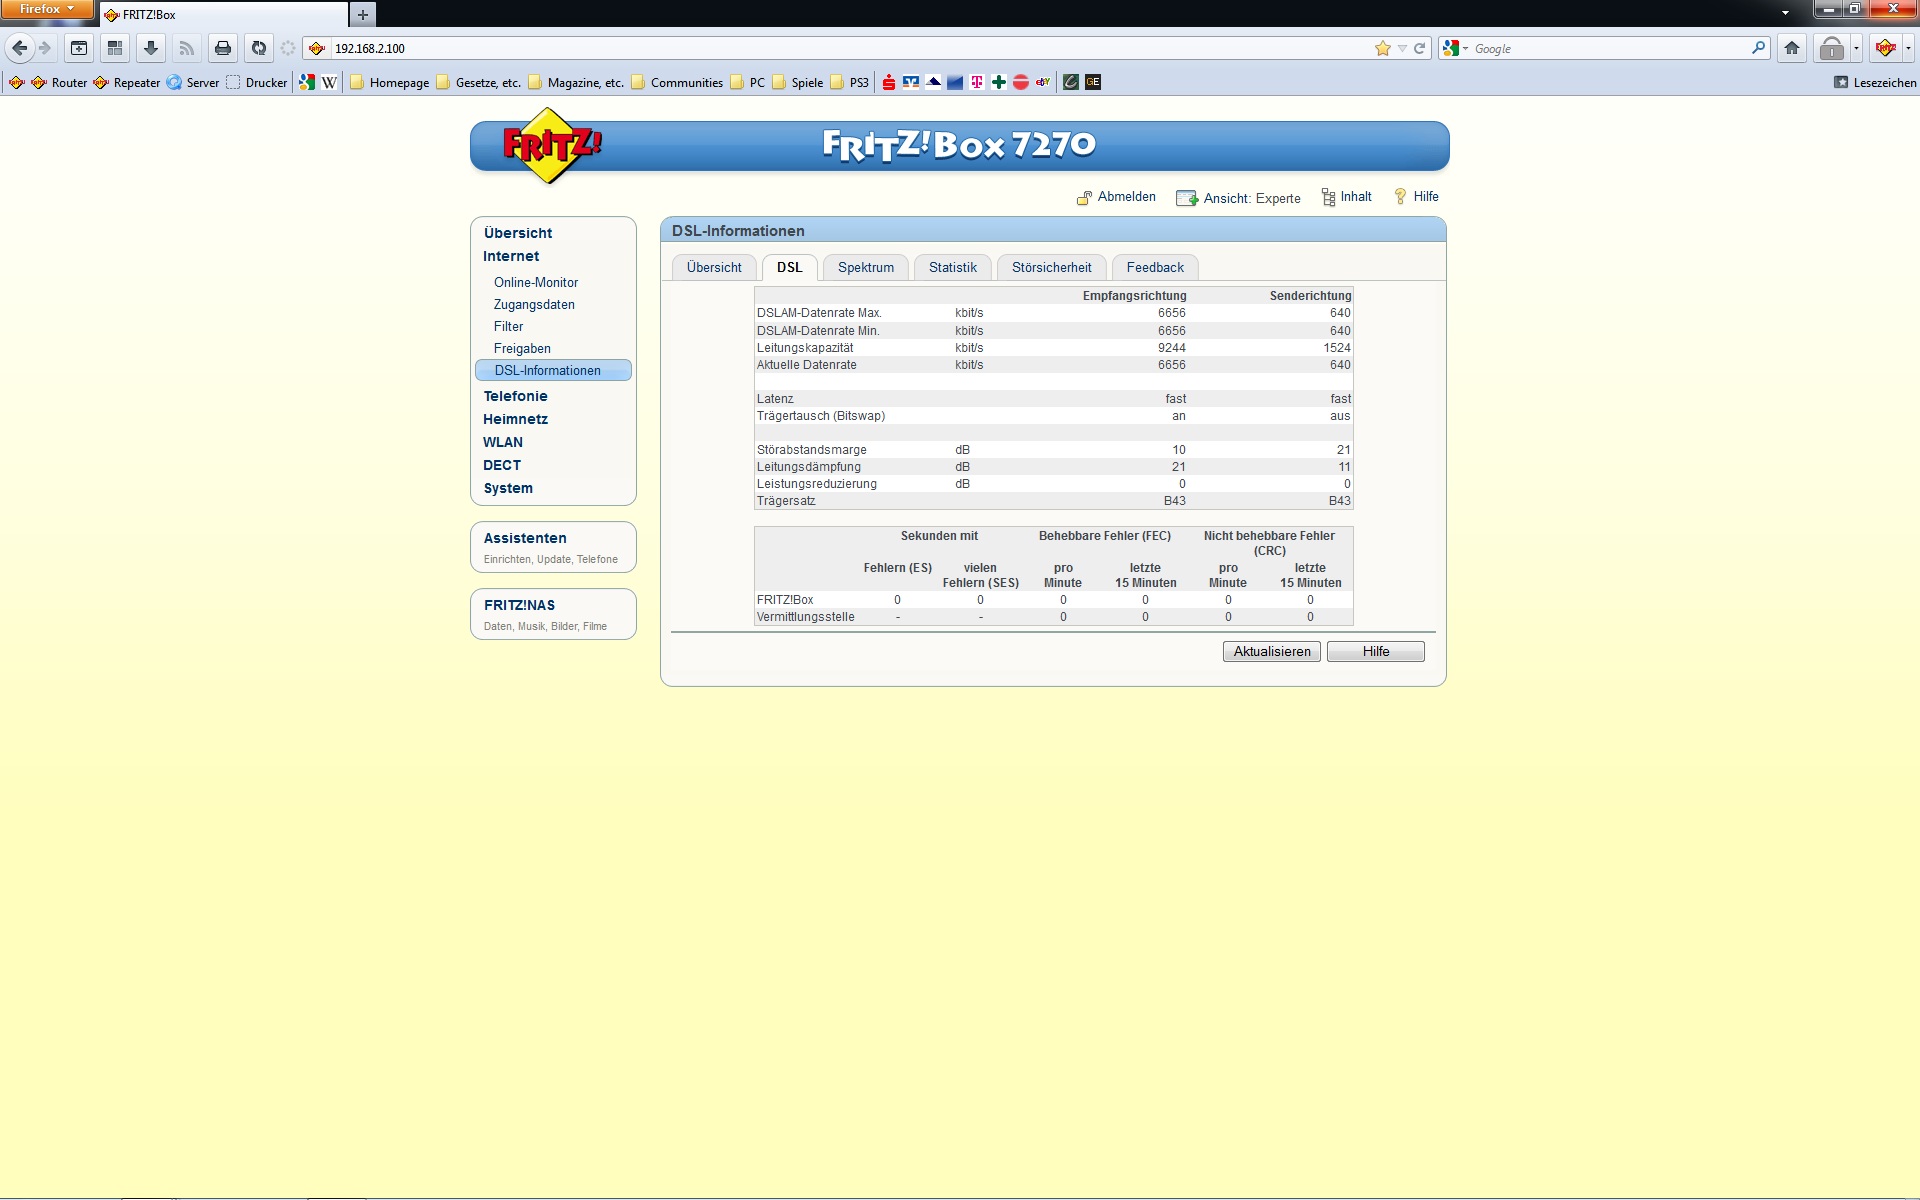
Task: Click the RSS feed subscribe icon
Action: point(187,48)
